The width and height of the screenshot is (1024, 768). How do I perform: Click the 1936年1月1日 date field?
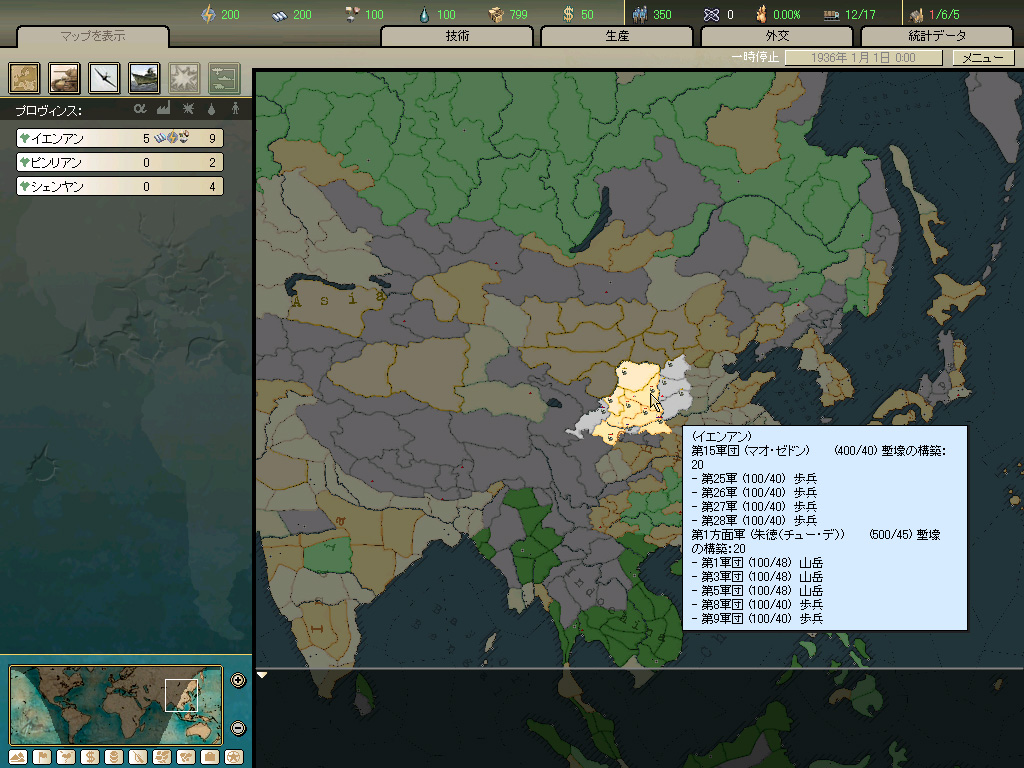point(863,57)
